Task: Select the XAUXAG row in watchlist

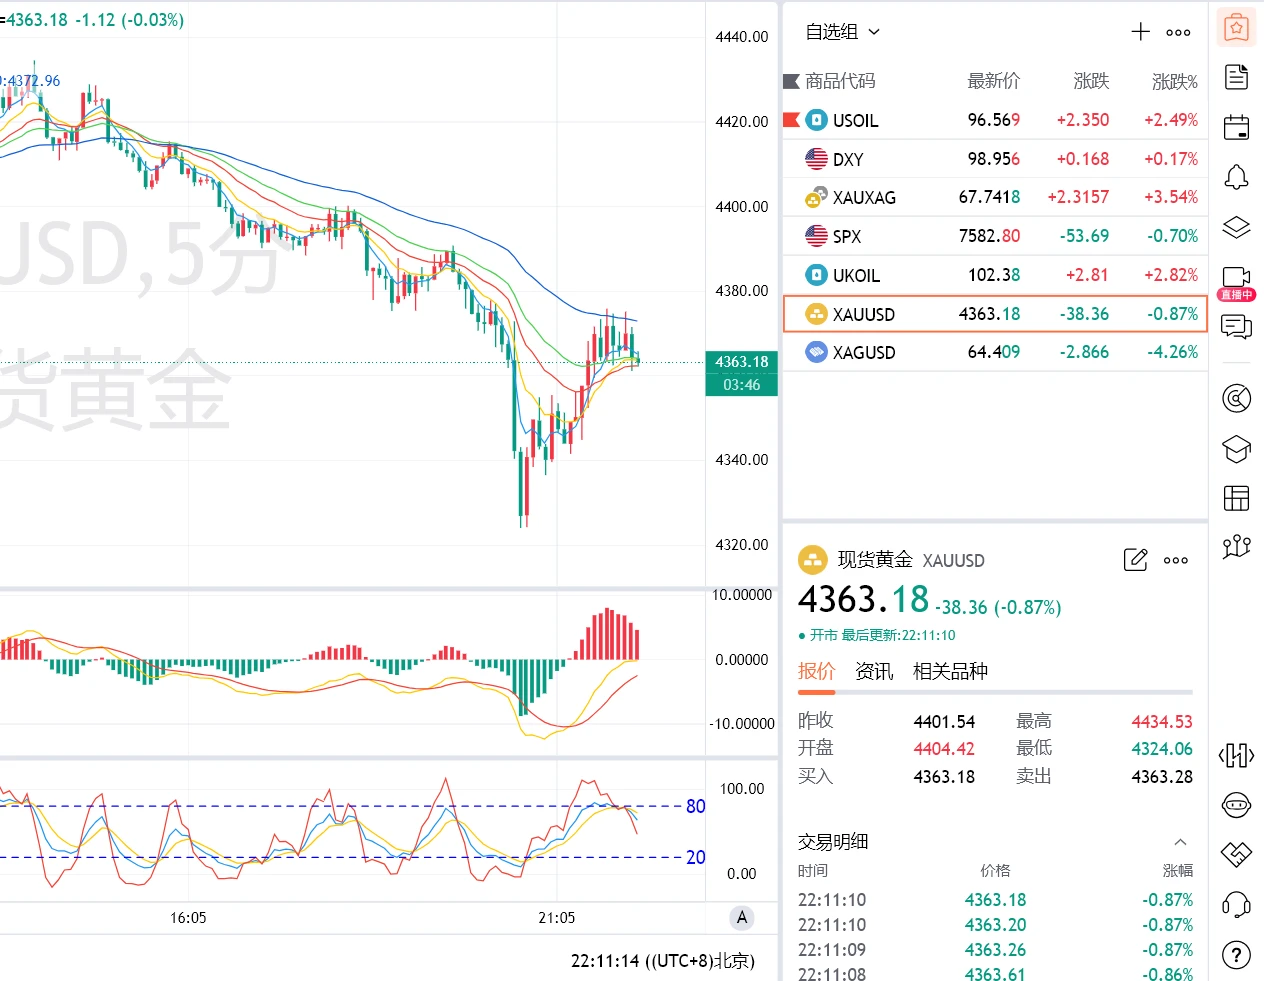Action: tap(995, 197)
